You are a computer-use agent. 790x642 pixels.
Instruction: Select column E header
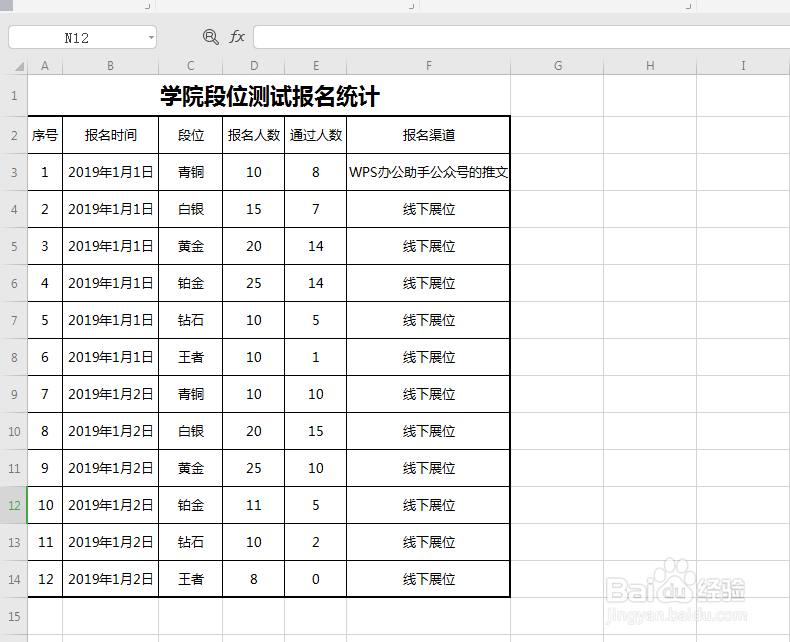(x=315, y=66)
